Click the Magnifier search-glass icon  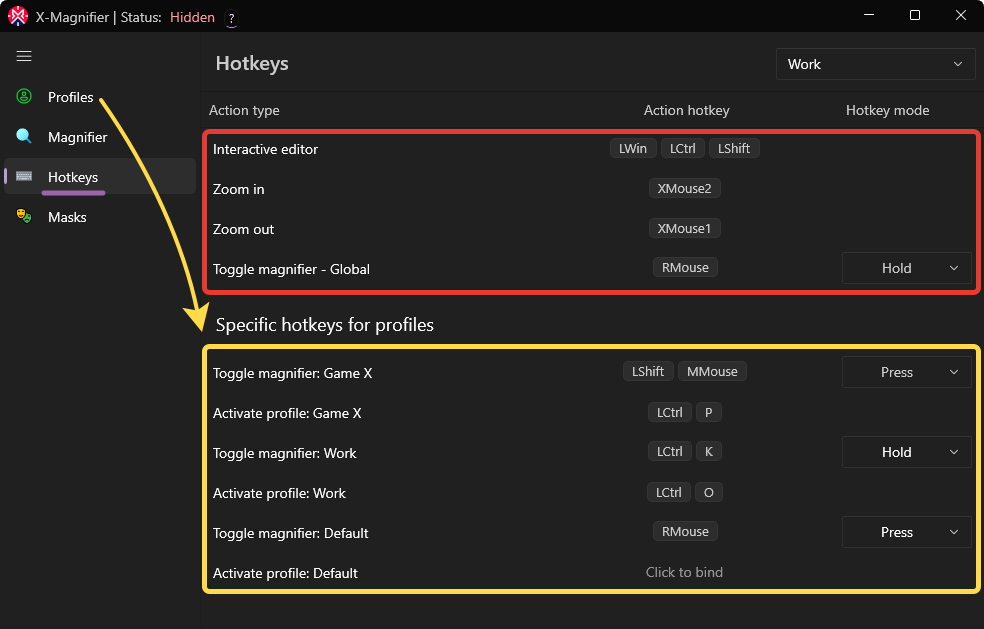click(x=24, y=137)
